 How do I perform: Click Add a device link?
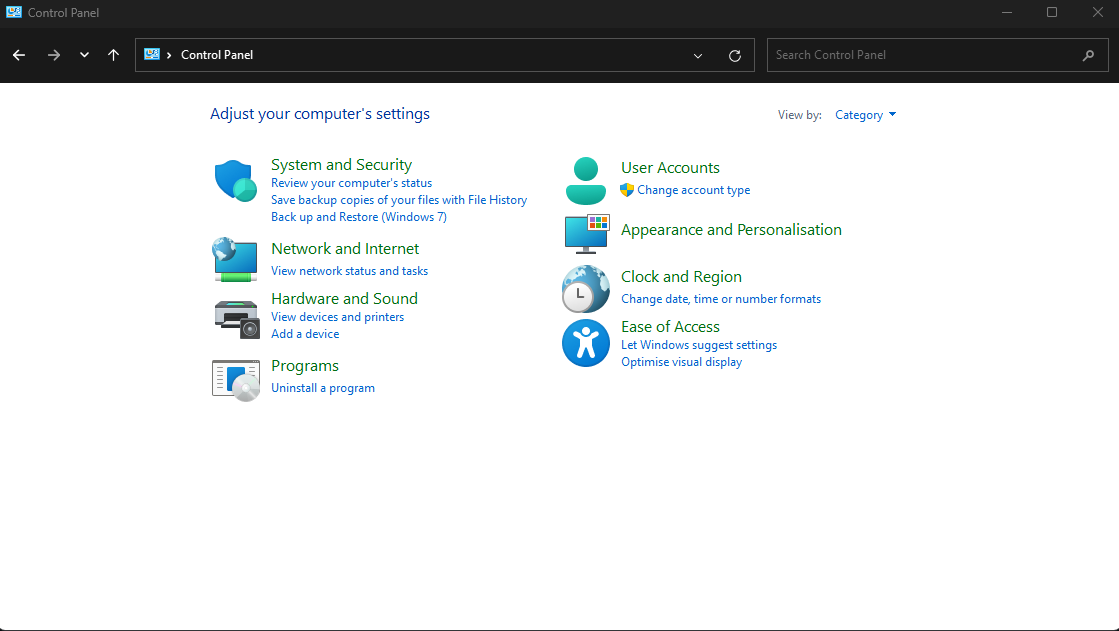pyautogui.click(x=305, y=334)
